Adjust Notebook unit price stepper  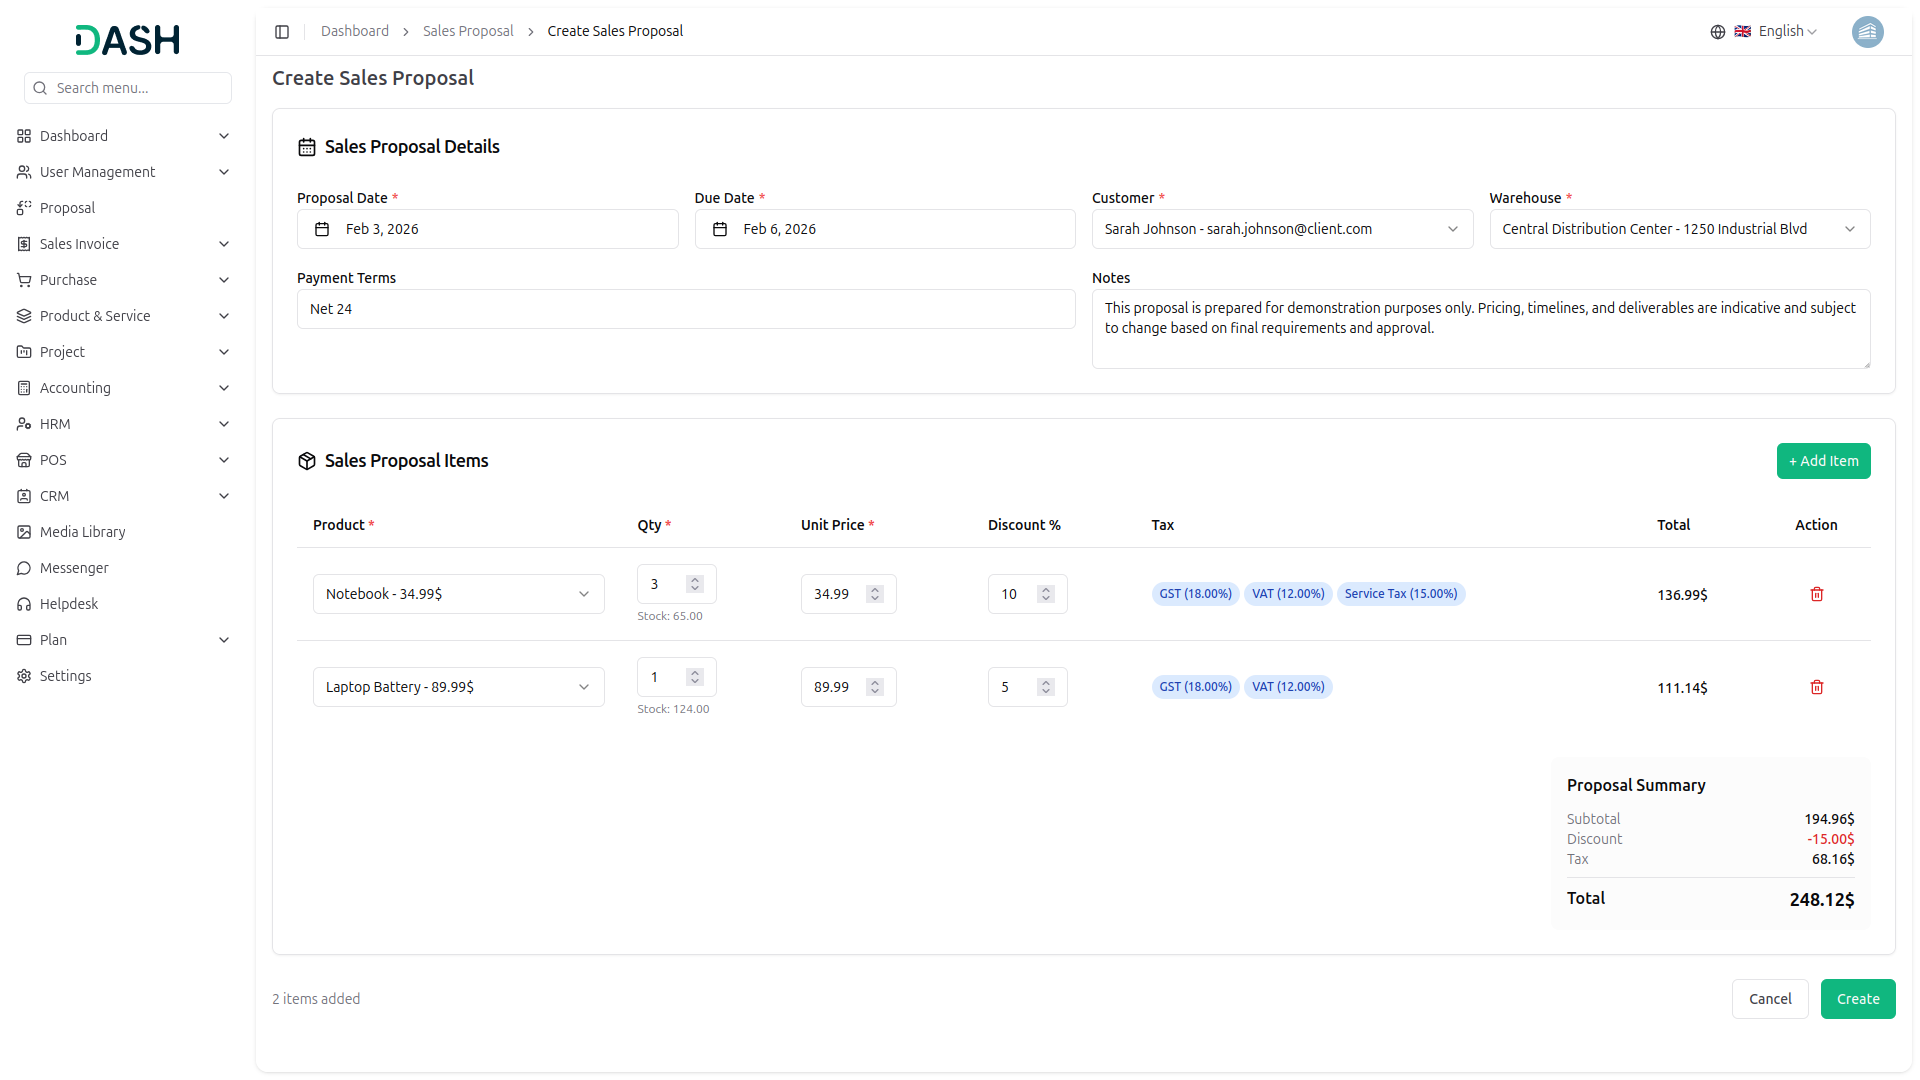[x=875, y=594]
